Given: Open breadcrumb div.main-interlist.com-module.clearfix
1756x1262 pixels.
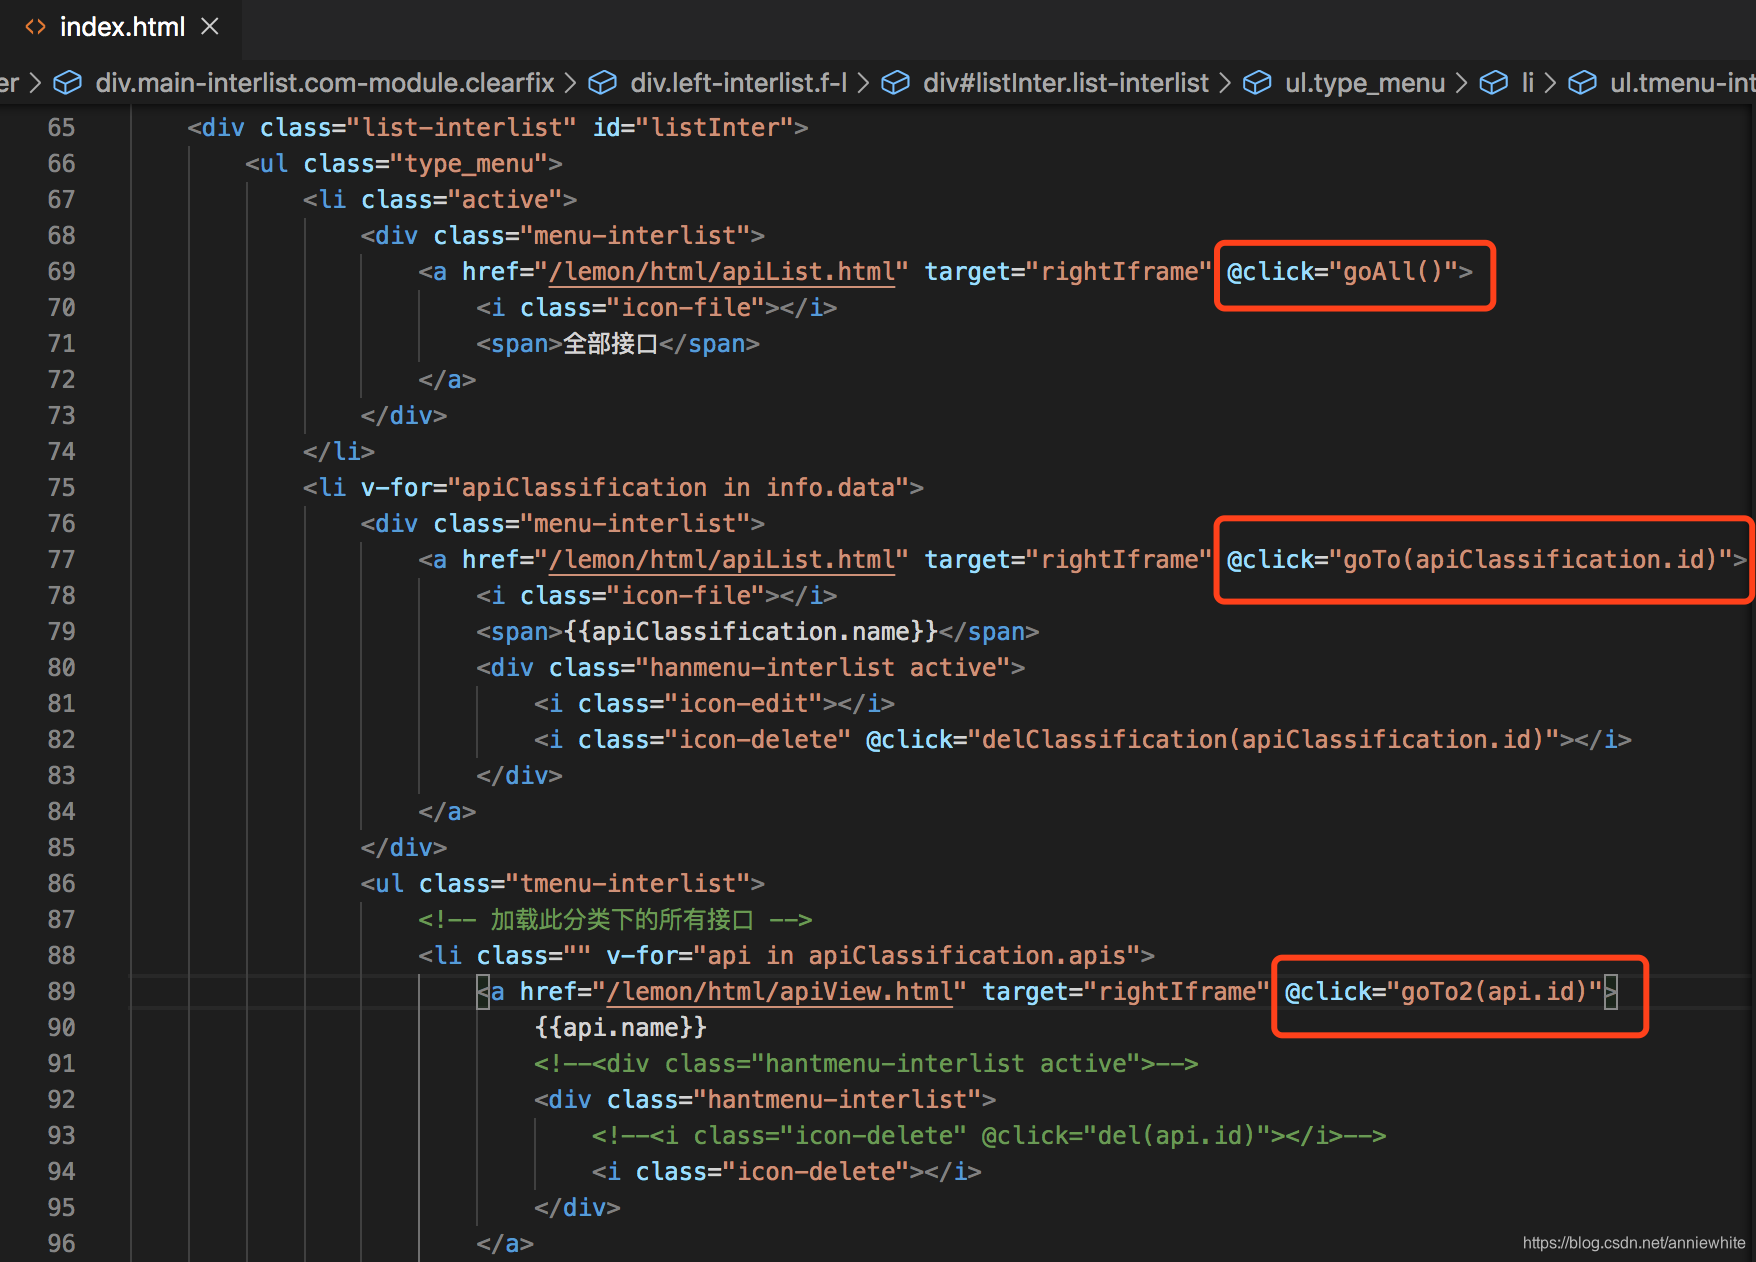Looking at the screenshot, I should [x=324, y=82].
